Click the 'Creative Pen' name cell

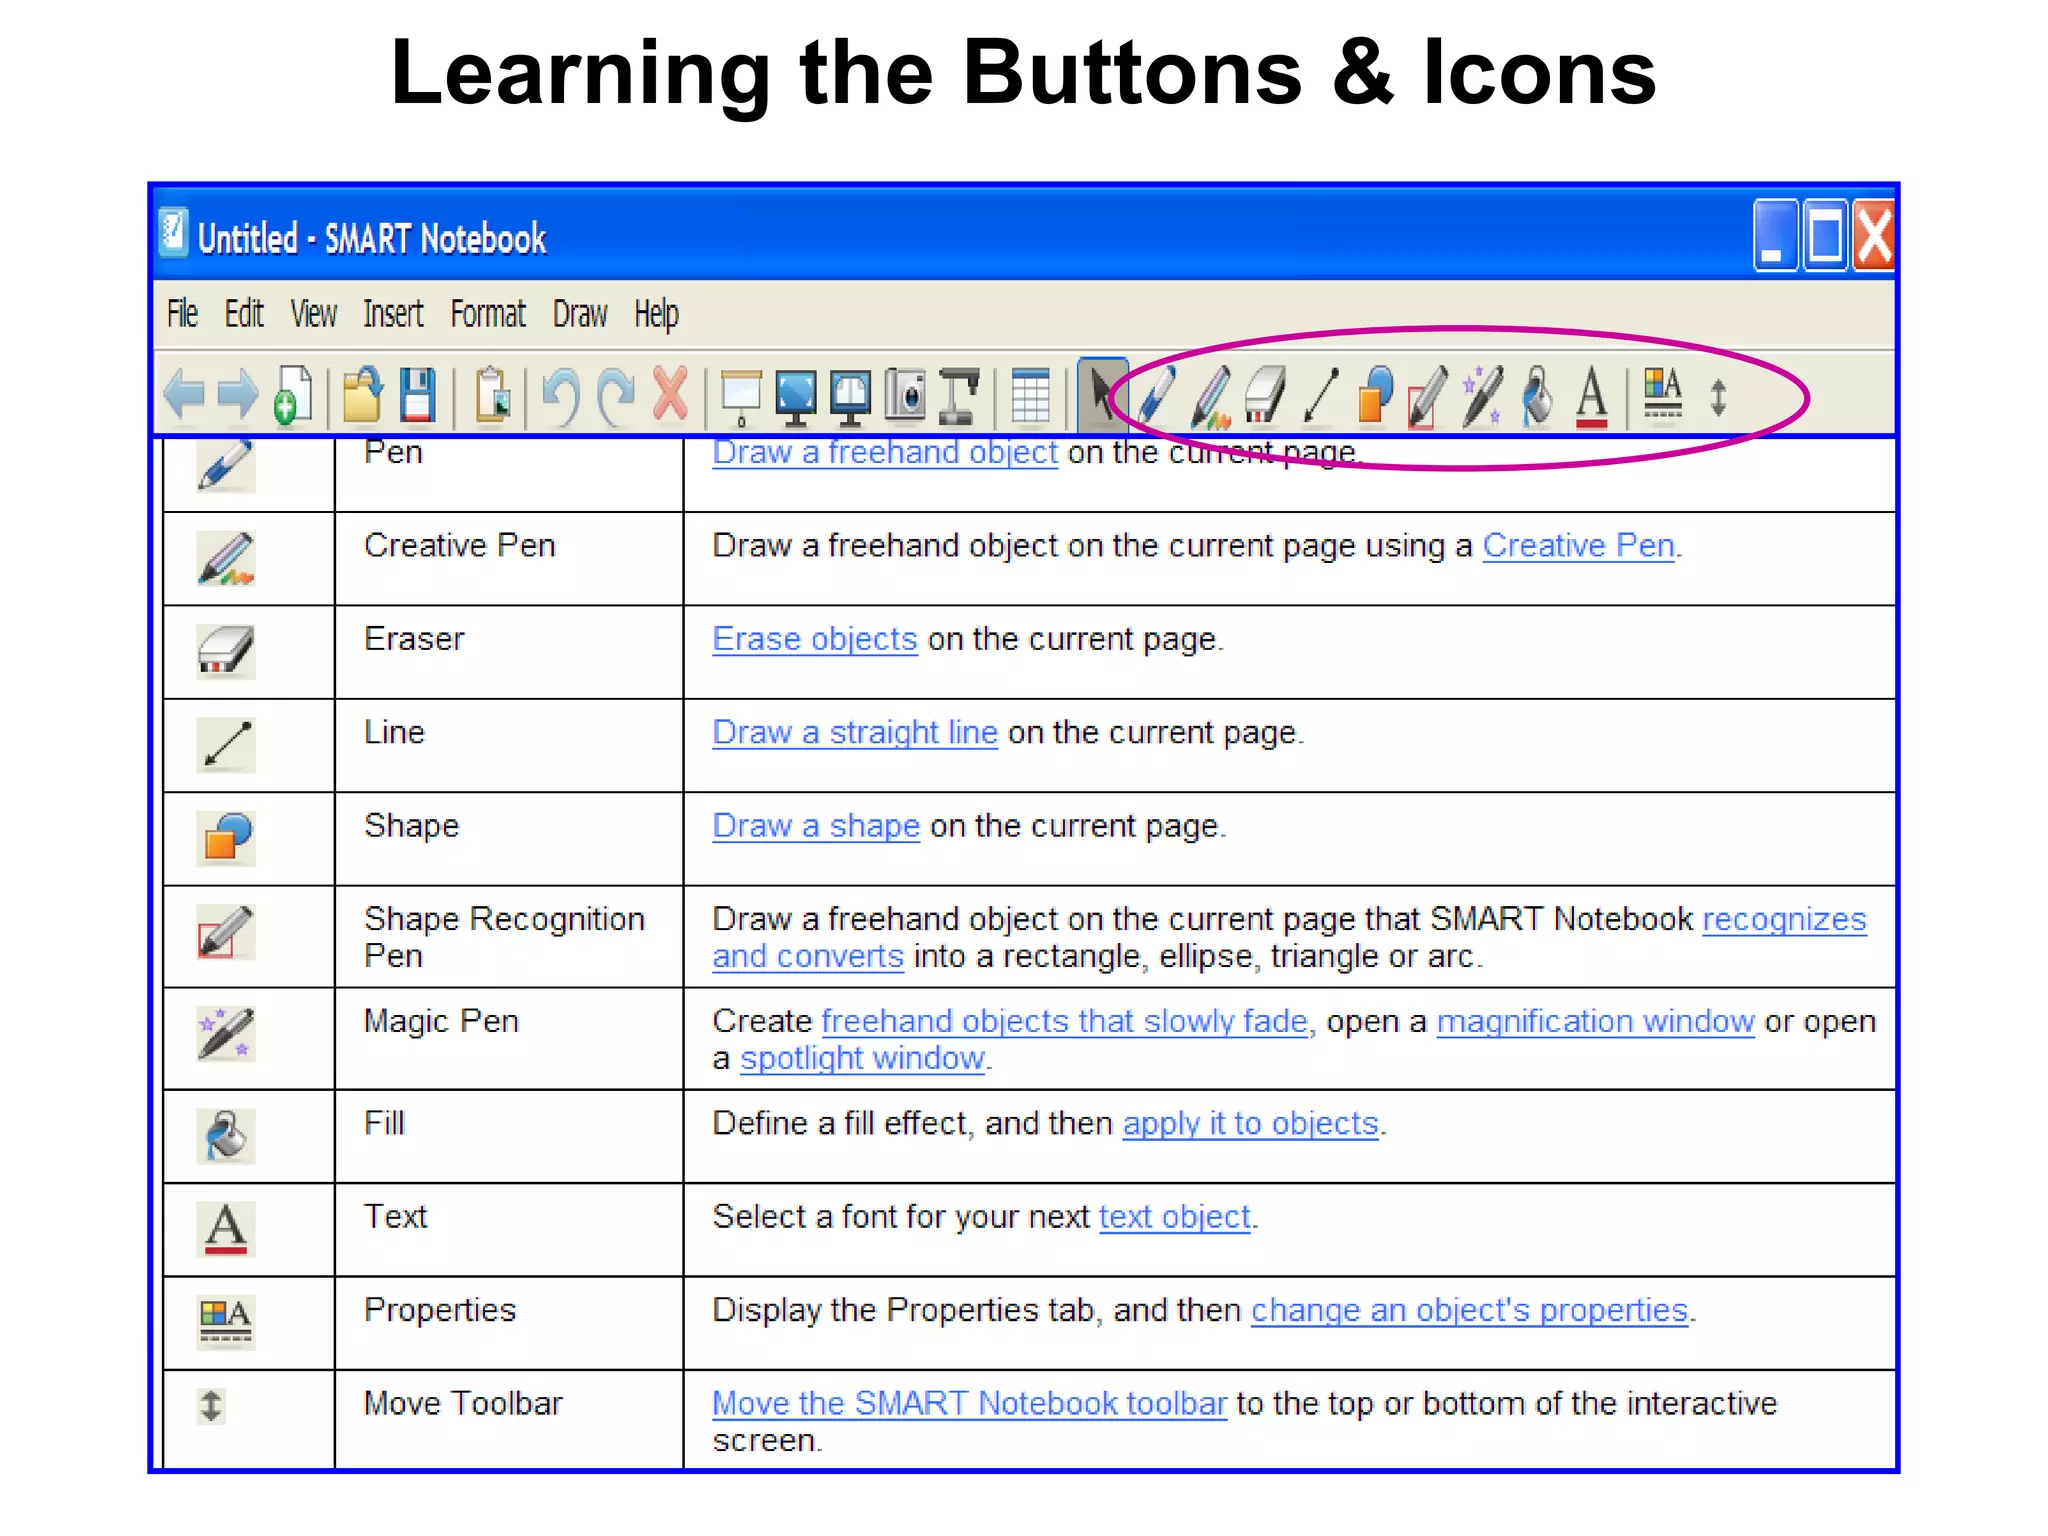[x=509, y=559]
